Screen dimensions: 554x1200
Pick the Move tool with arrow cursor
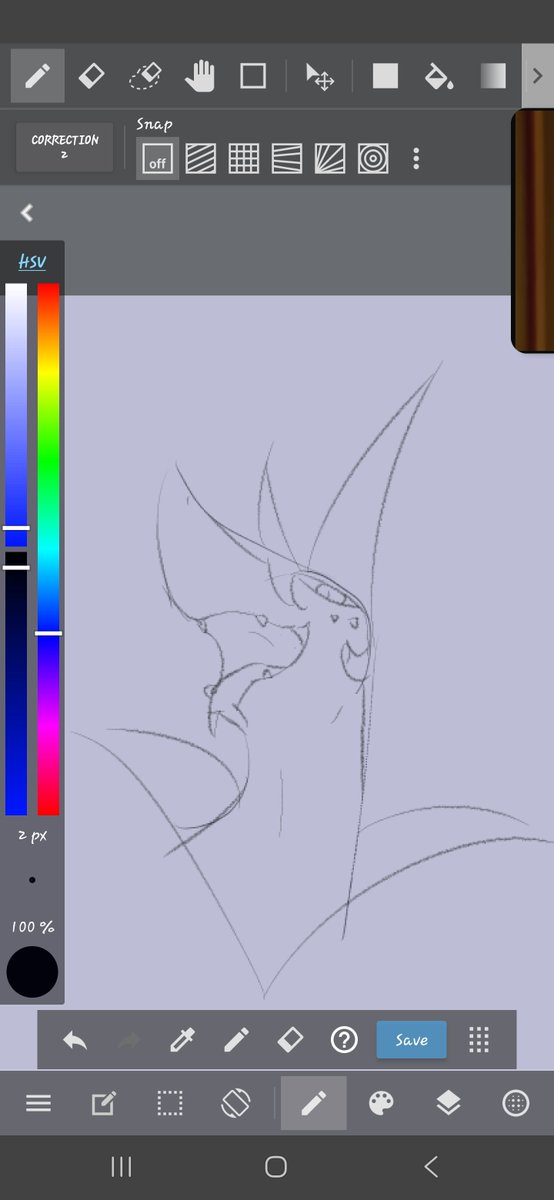point(320,76)
